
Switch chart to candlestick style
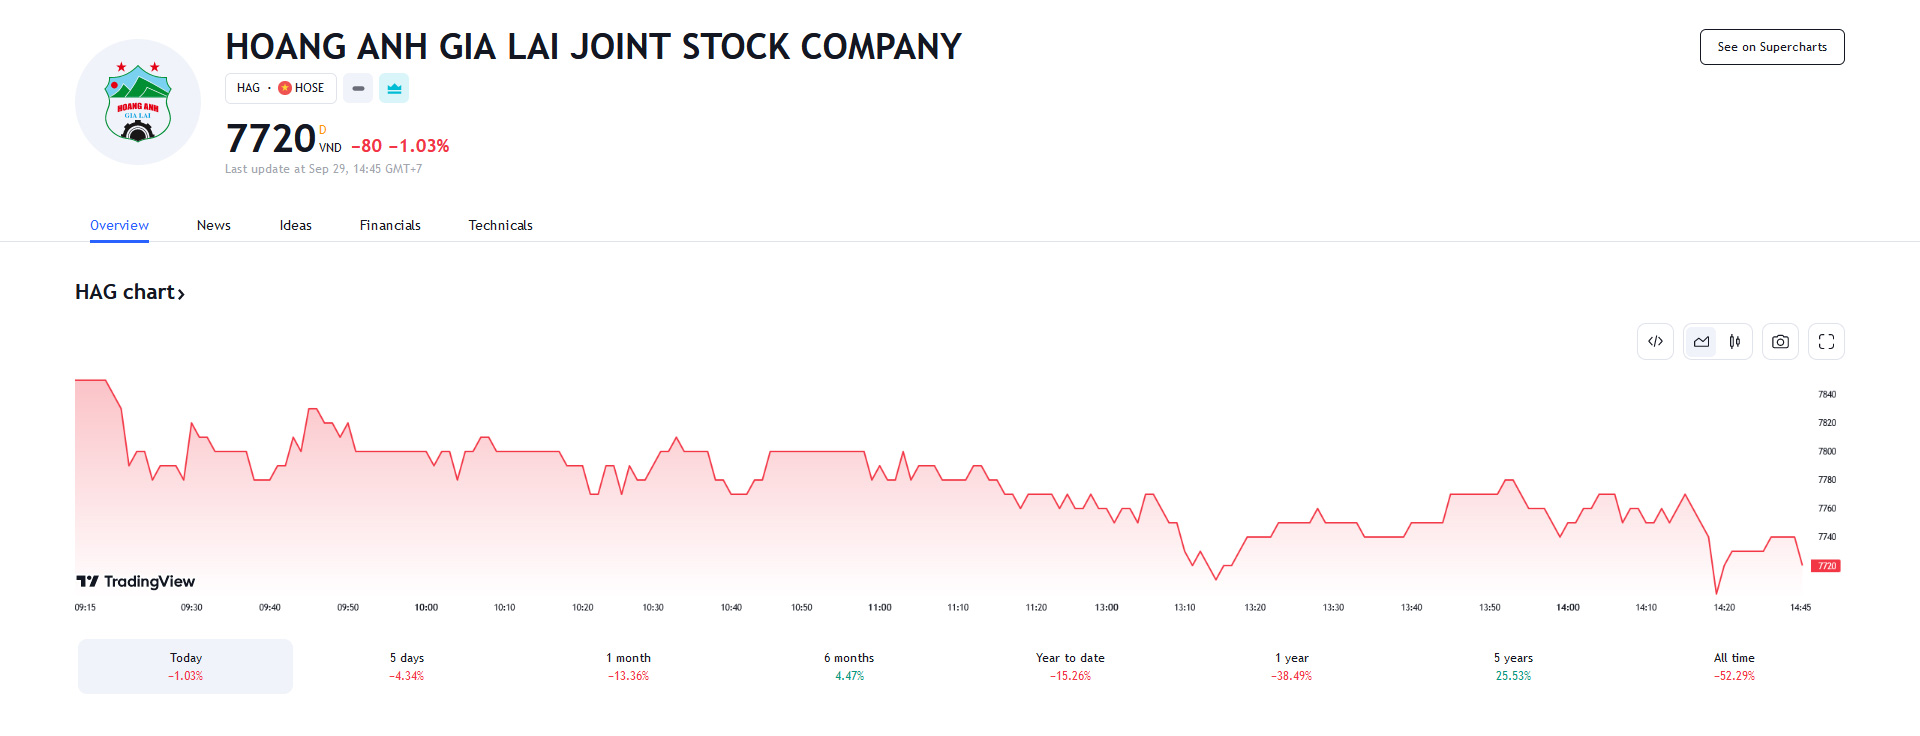pos(1735,342)
